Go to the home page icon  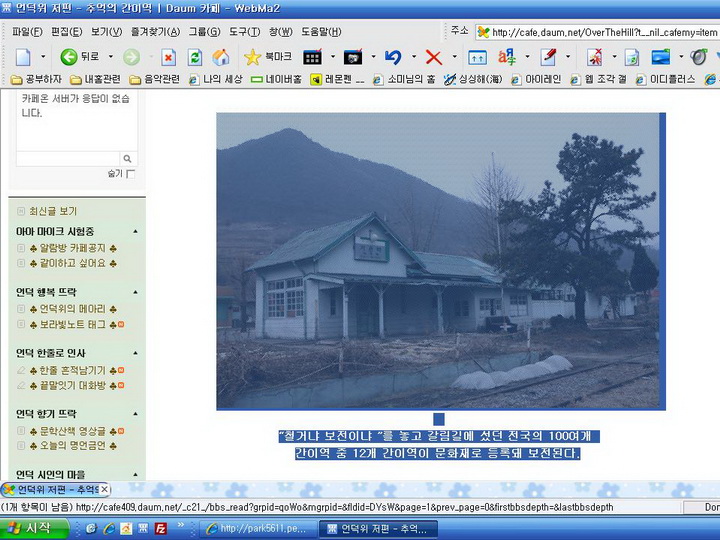(x=220, y=57)
